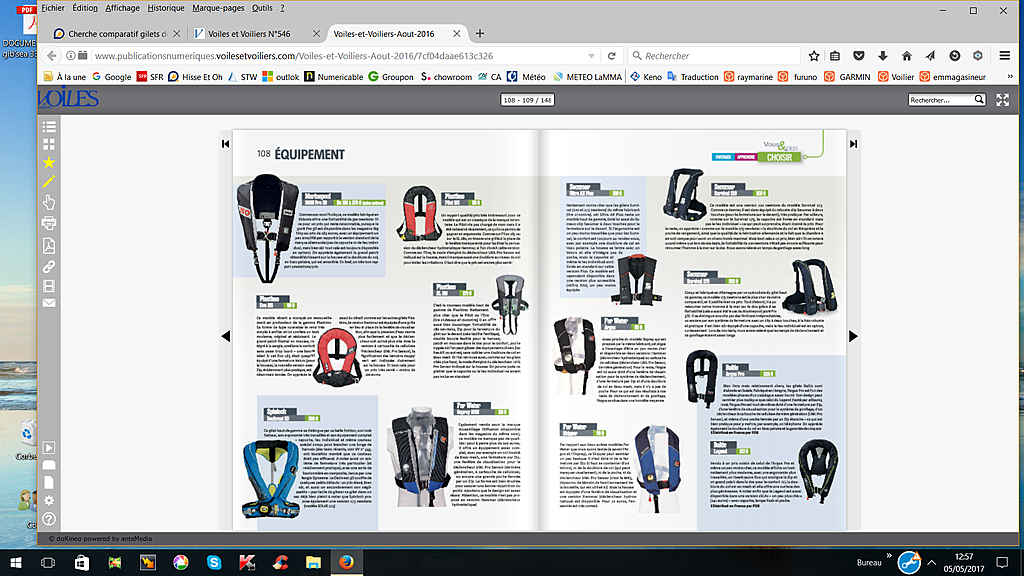Image resolution: width=1024 pixels, height=576 pixels.
Task: Open the Affichage menu
Action: 123,8
